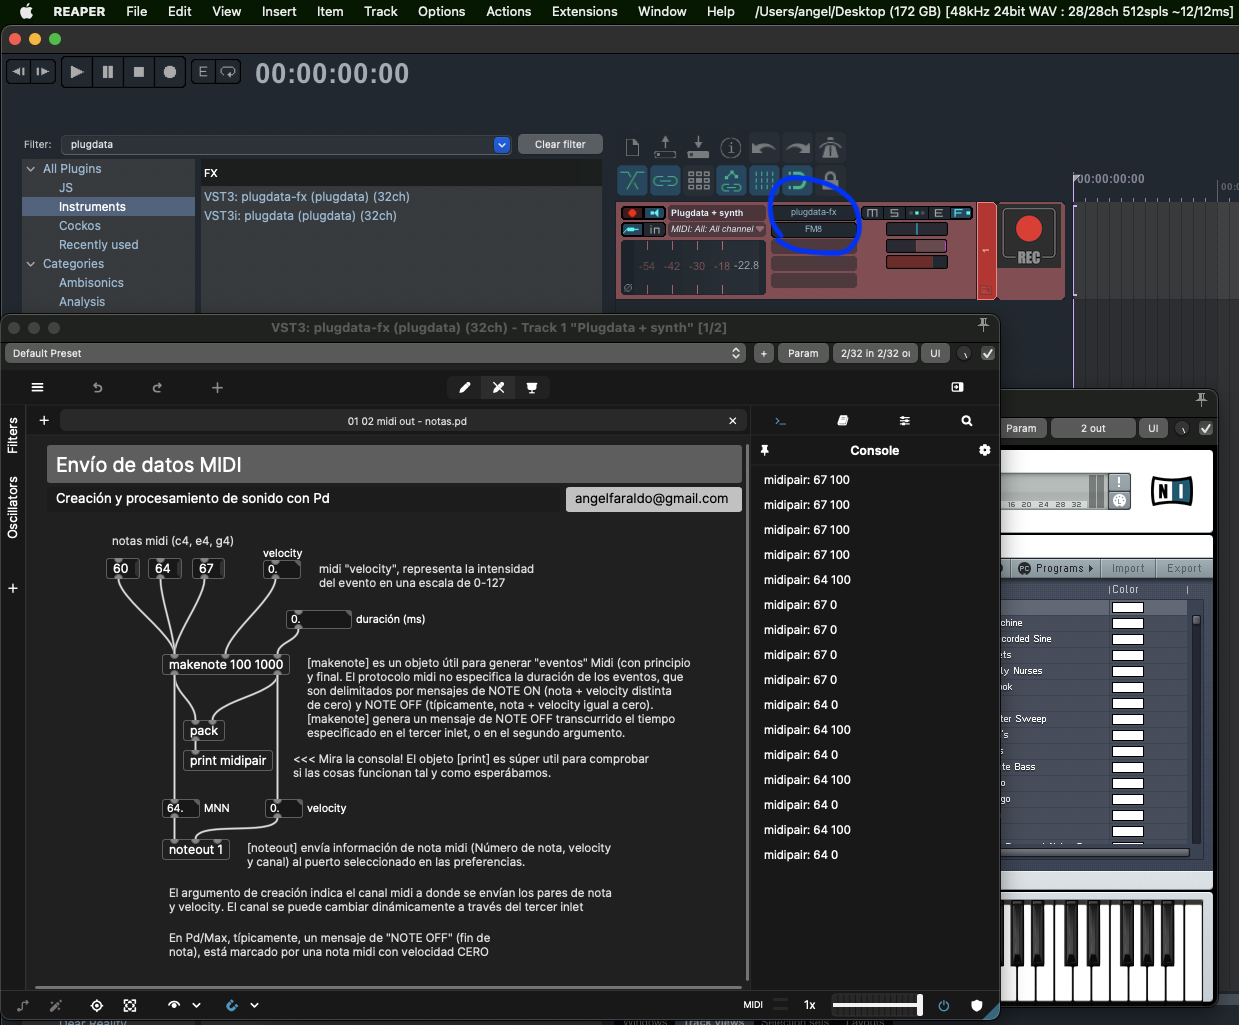
Task: Click plugdata add object plus icon
Action: (x=217, y=388)
